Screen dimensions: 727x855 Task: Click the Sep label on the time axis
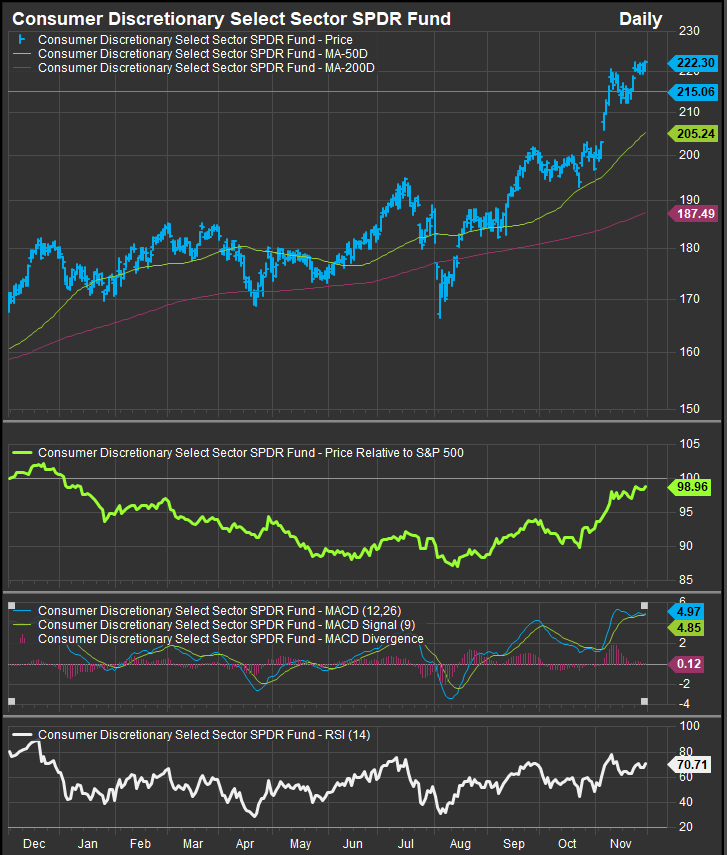point(513,844)
